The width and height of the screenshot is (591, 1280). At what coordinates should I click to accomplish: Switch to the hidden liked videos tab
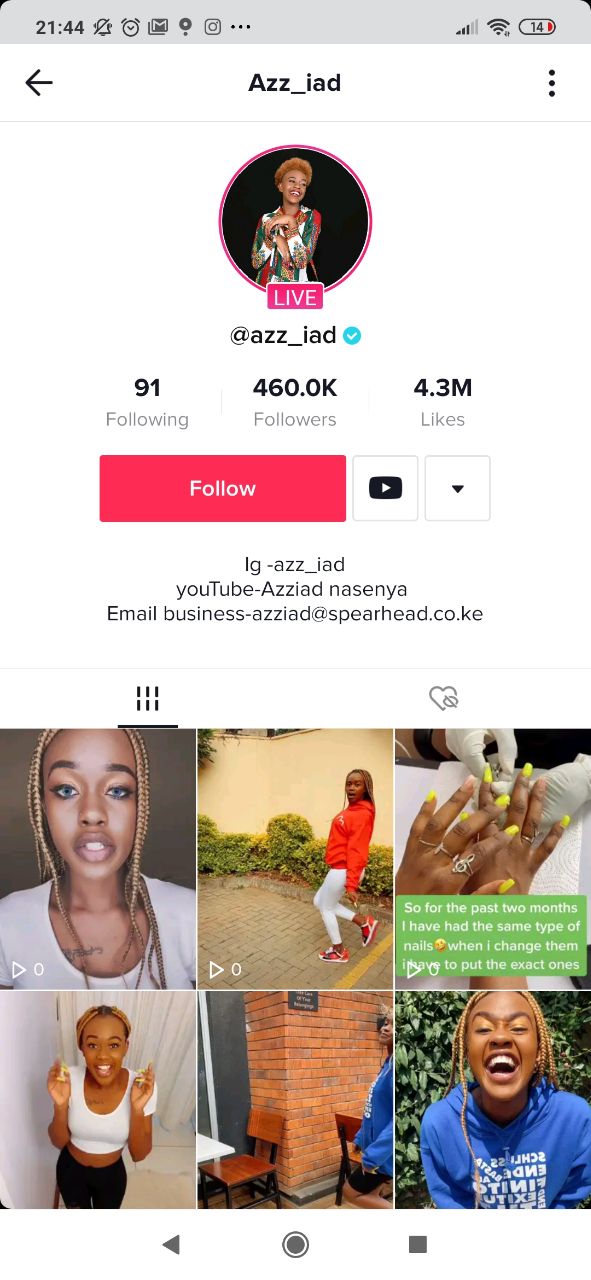coord(443,698)
